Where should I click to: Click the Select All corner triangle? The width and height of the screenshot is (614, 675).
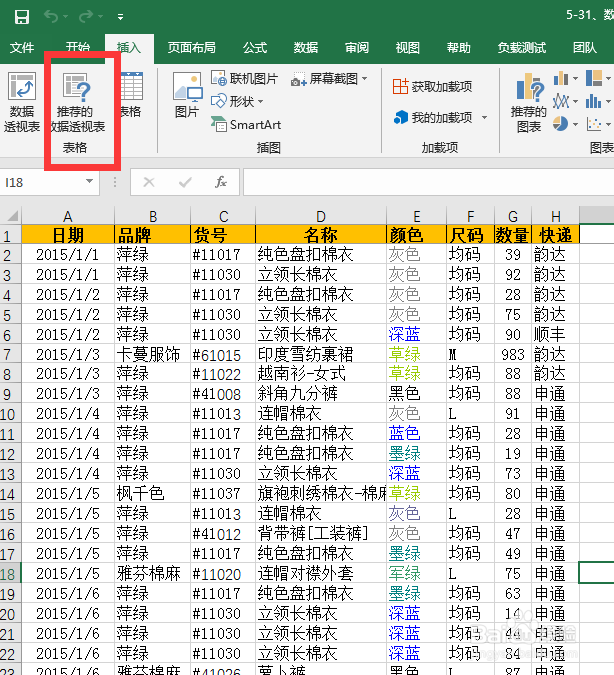tap(11, 216)
